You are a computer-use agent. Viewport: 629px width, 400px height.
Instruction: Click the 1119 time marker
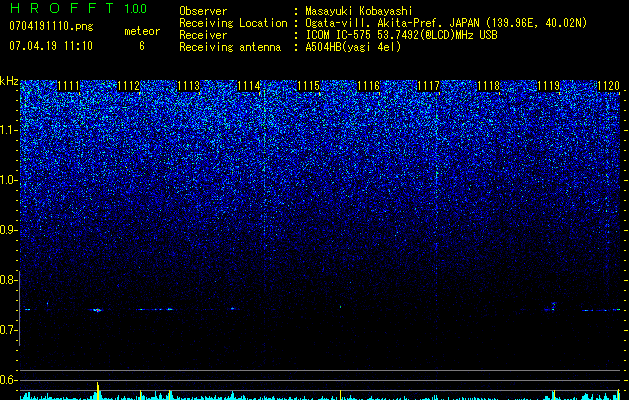point(548,86)
